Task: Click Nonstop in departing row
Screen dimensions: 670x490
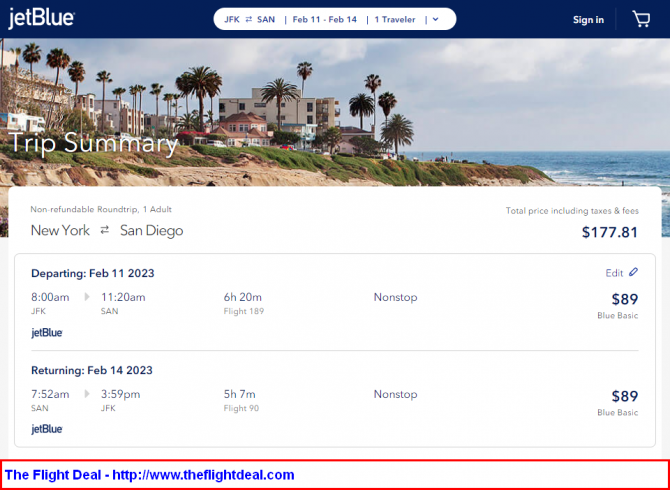Action: (395, 297)
